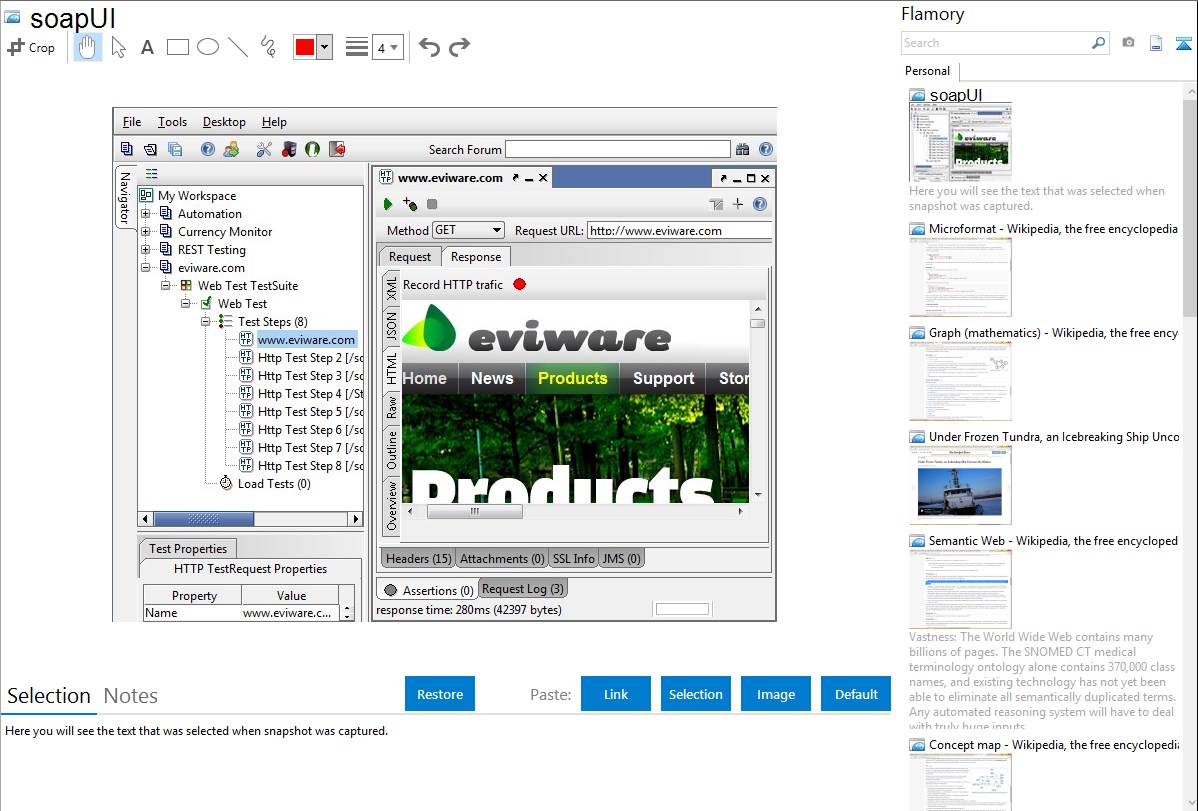Open the line width dropdown
The height and width of the screenshot is (811, 1198).
(388, 48)
